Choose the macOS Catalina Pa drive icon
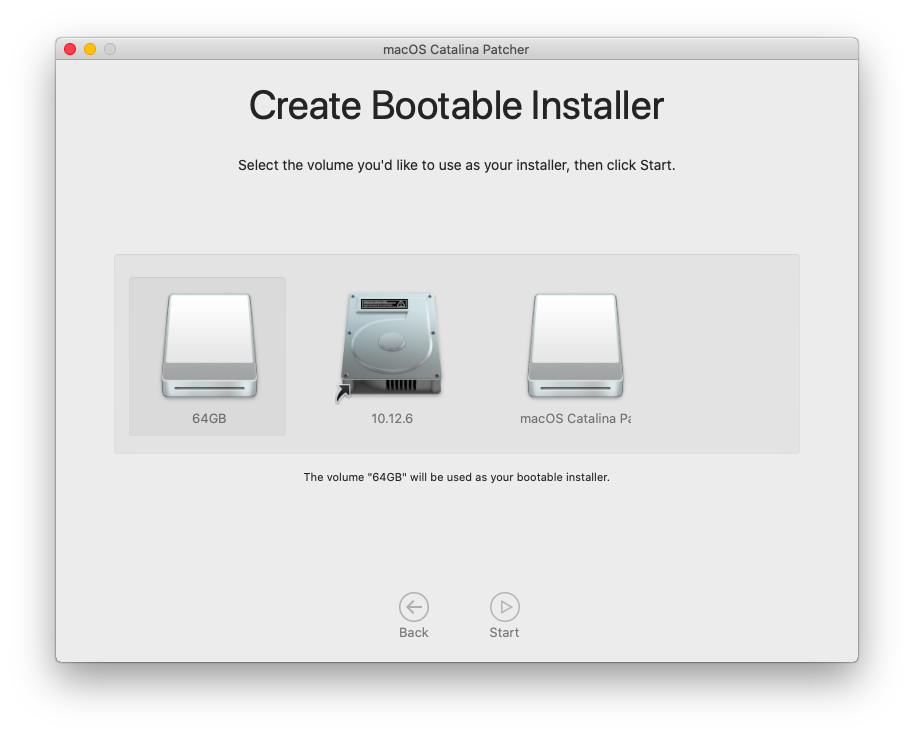 click(575, 346)
